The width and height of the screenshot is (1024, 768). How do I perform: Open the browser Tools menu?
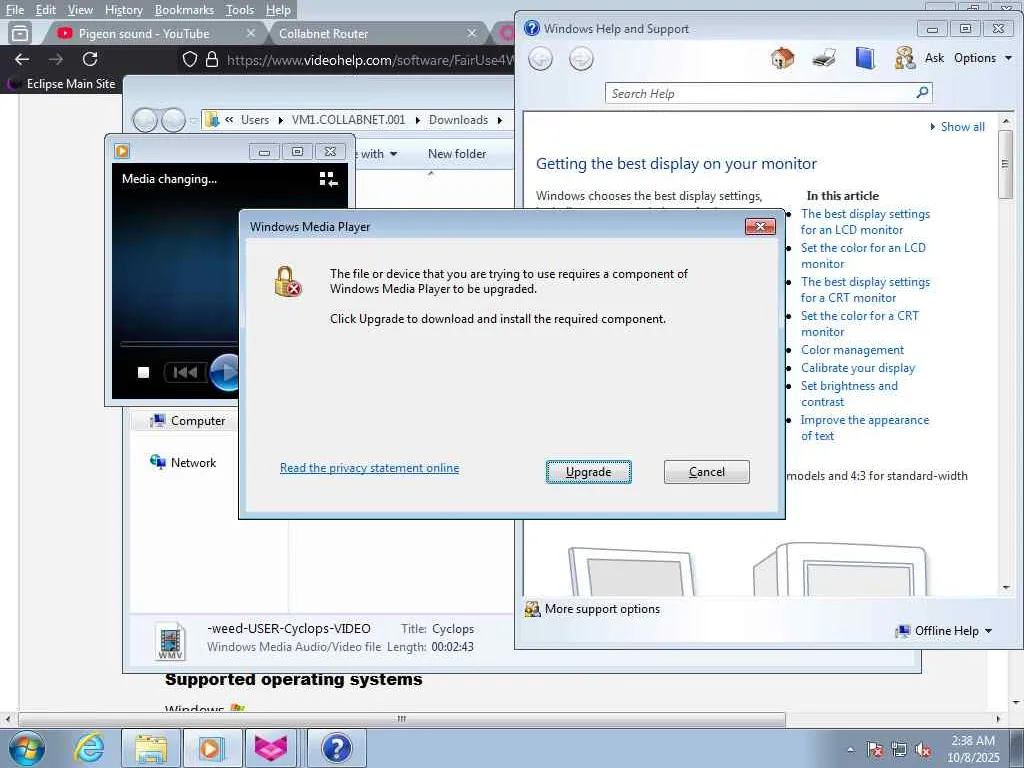point(239,10)
